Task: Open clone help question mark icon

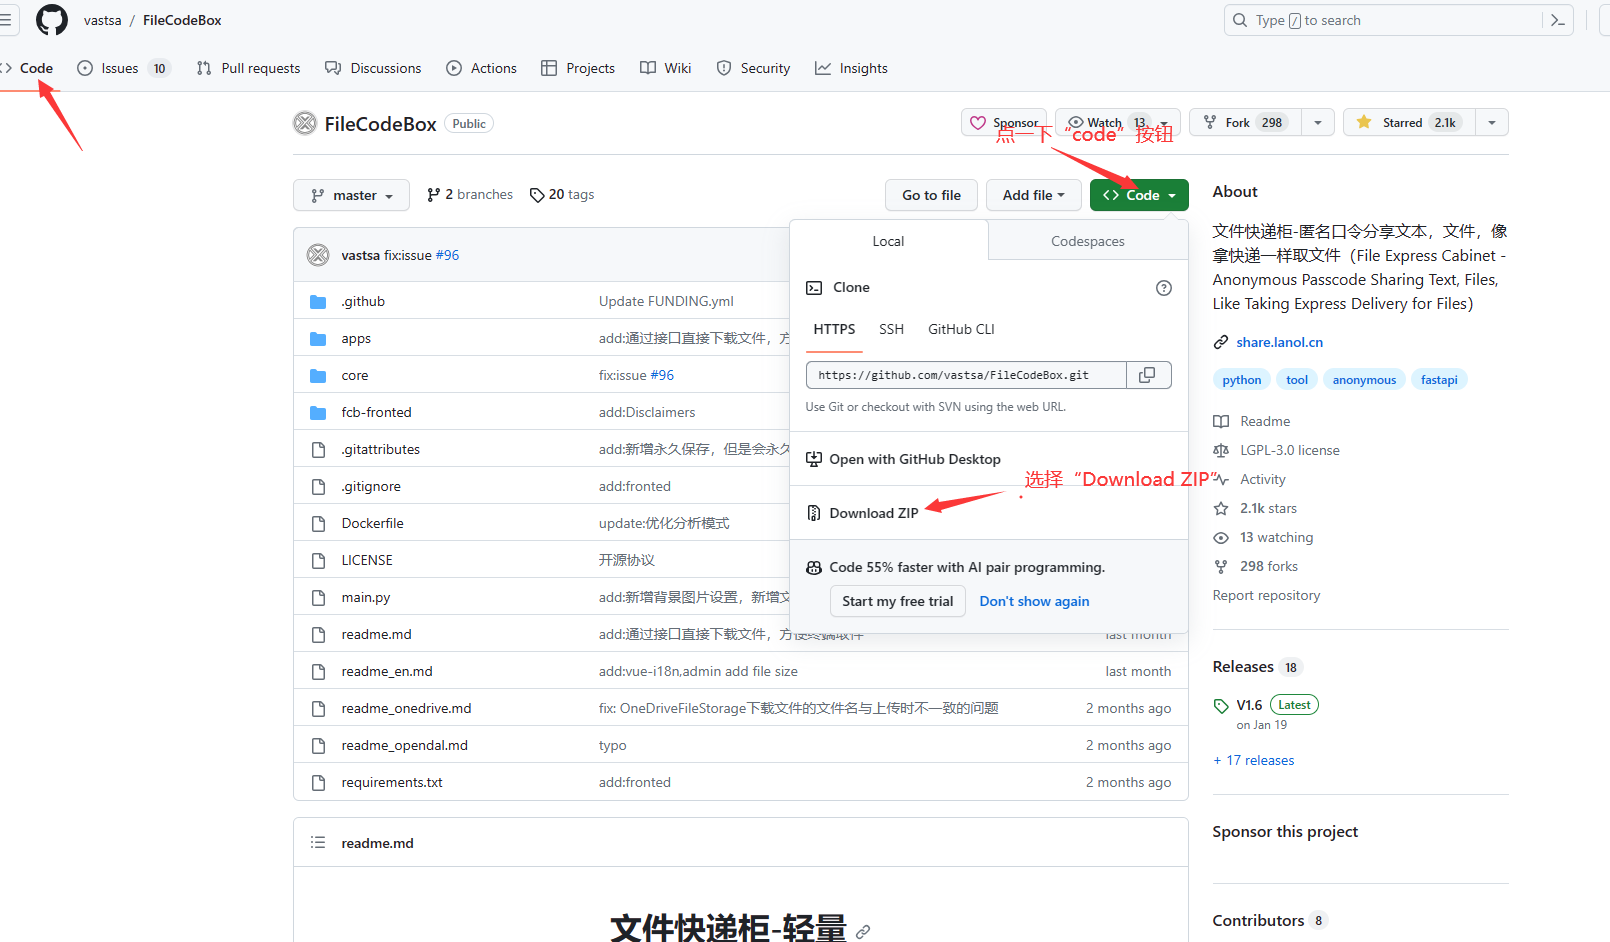Action: [x=1164, y=288]
